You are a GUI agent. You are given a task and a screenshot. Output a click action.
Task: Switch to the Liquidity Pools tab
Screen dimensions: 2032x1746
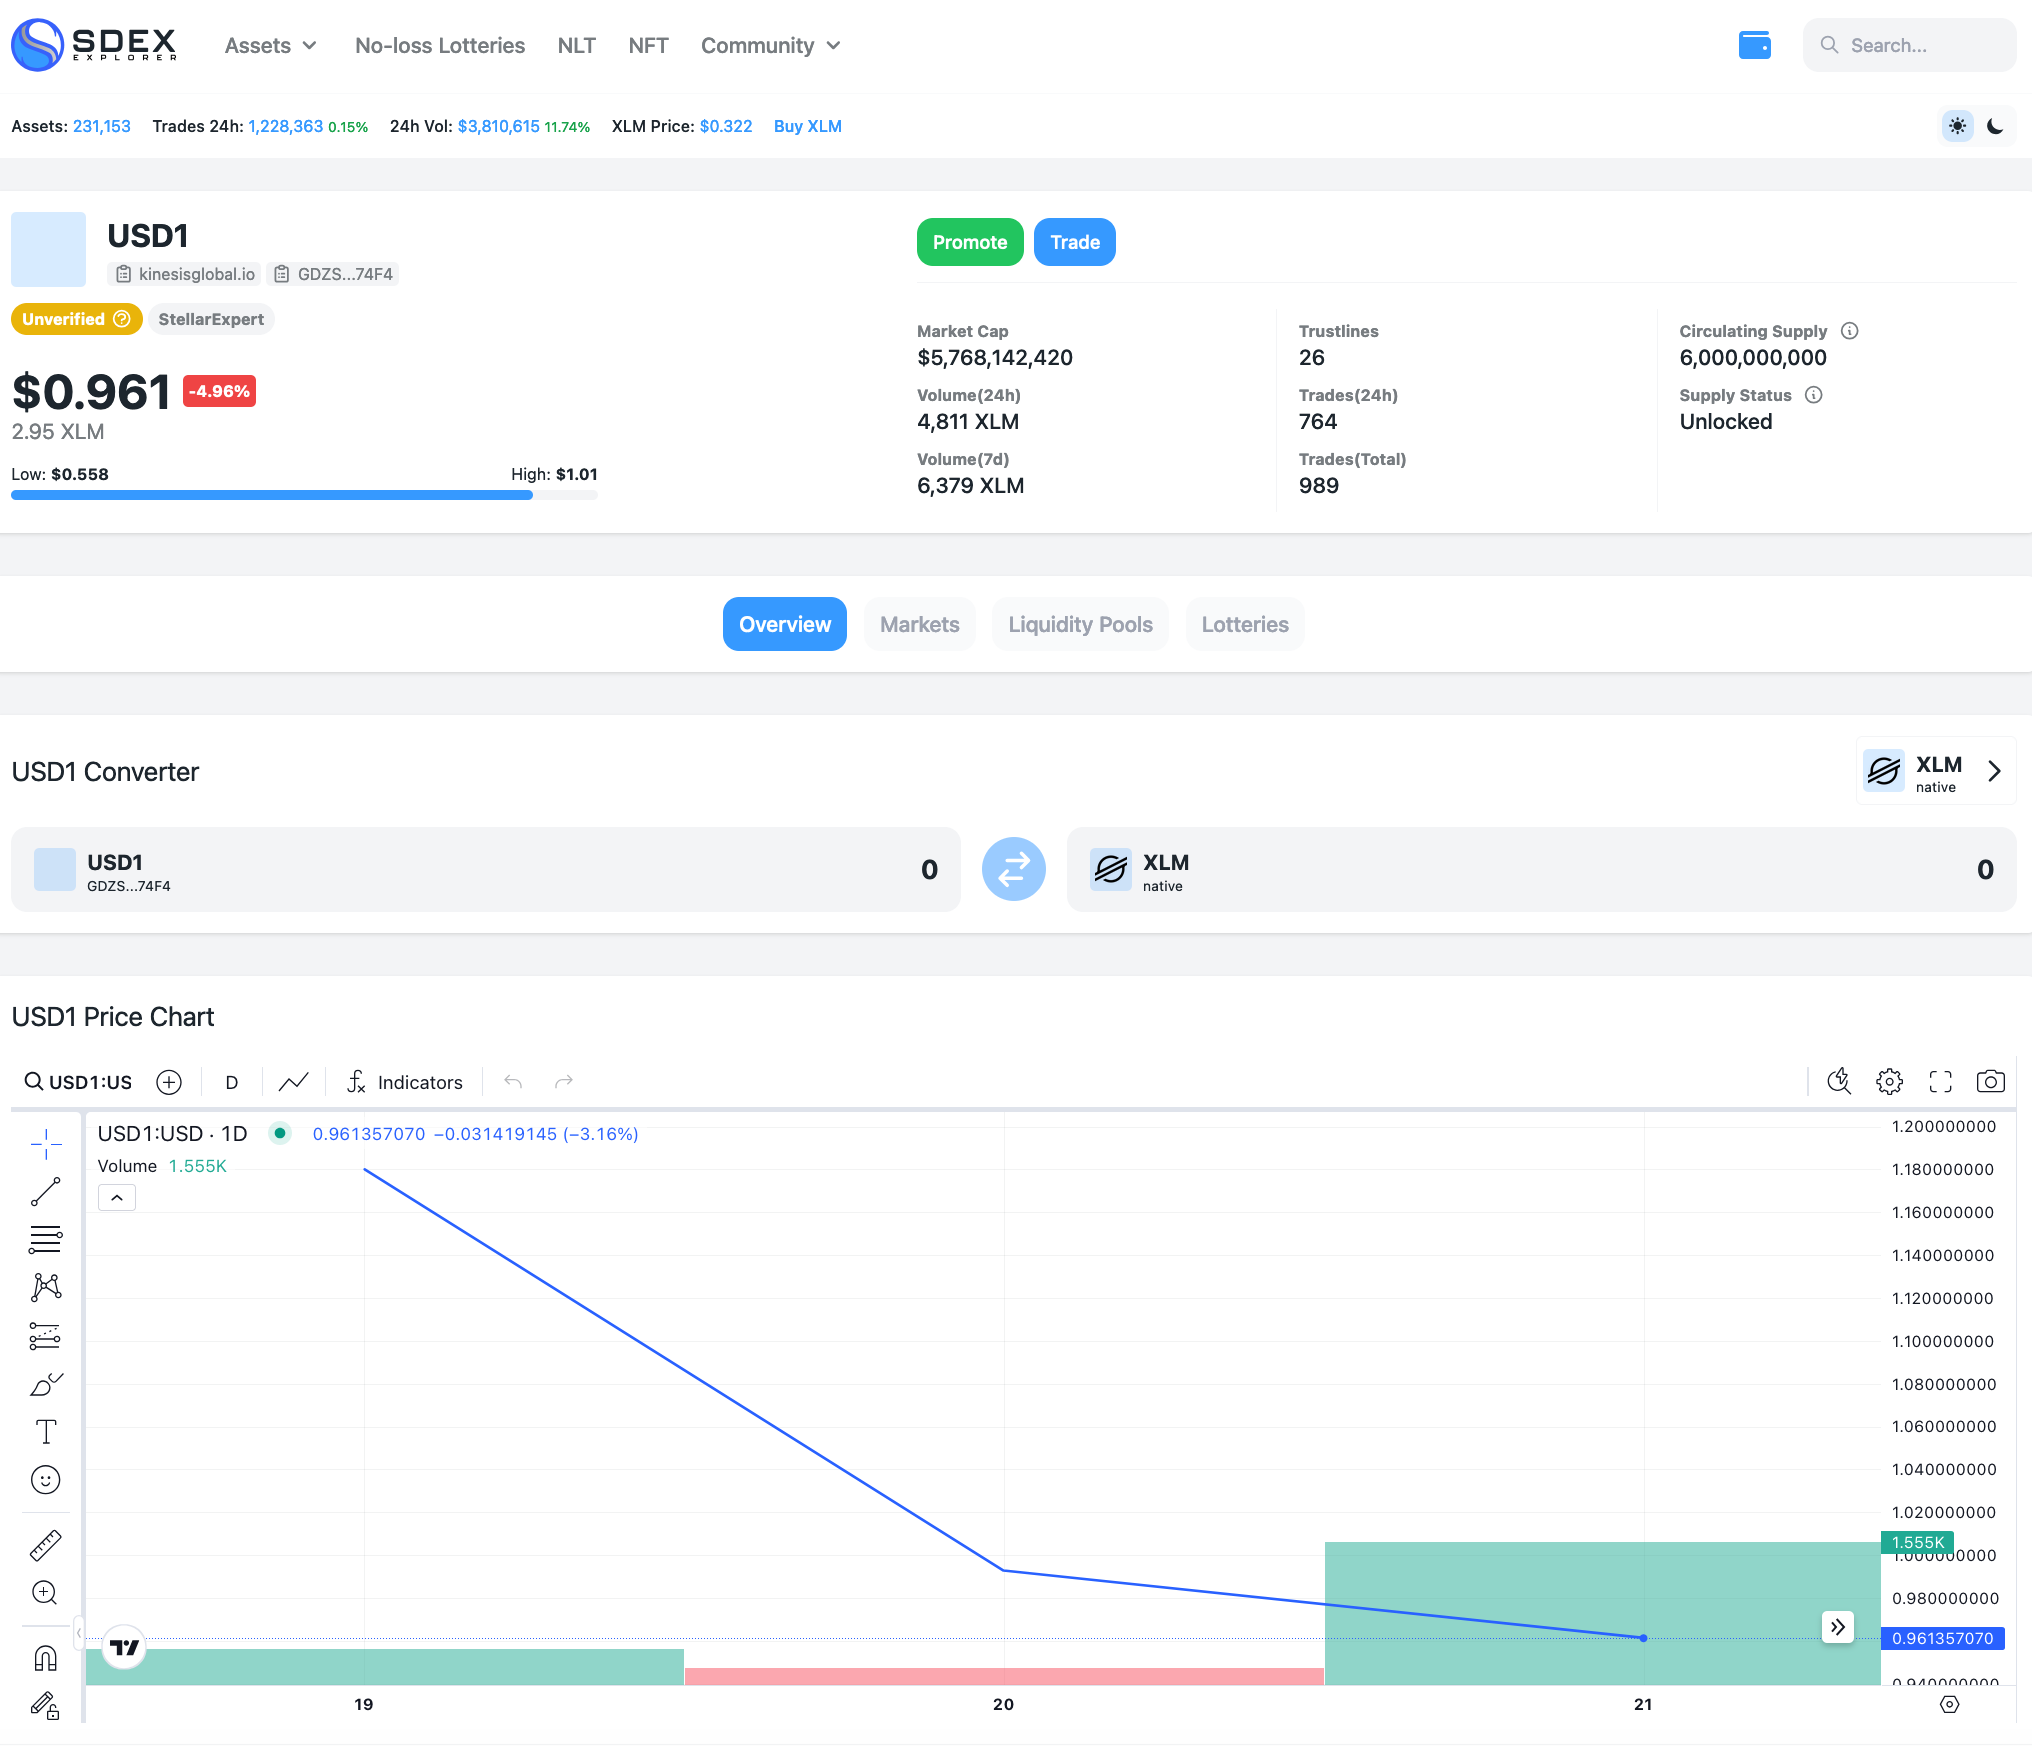1080,624
